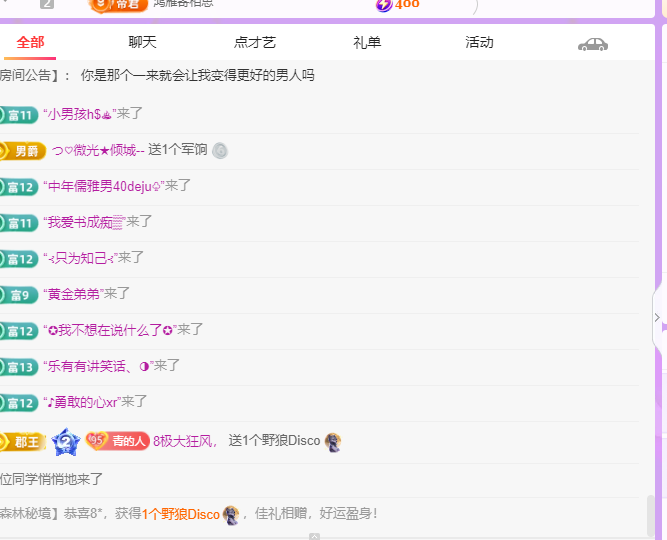Click the 野狼Disco gift icon after 8极大狂风

(333, 441)
